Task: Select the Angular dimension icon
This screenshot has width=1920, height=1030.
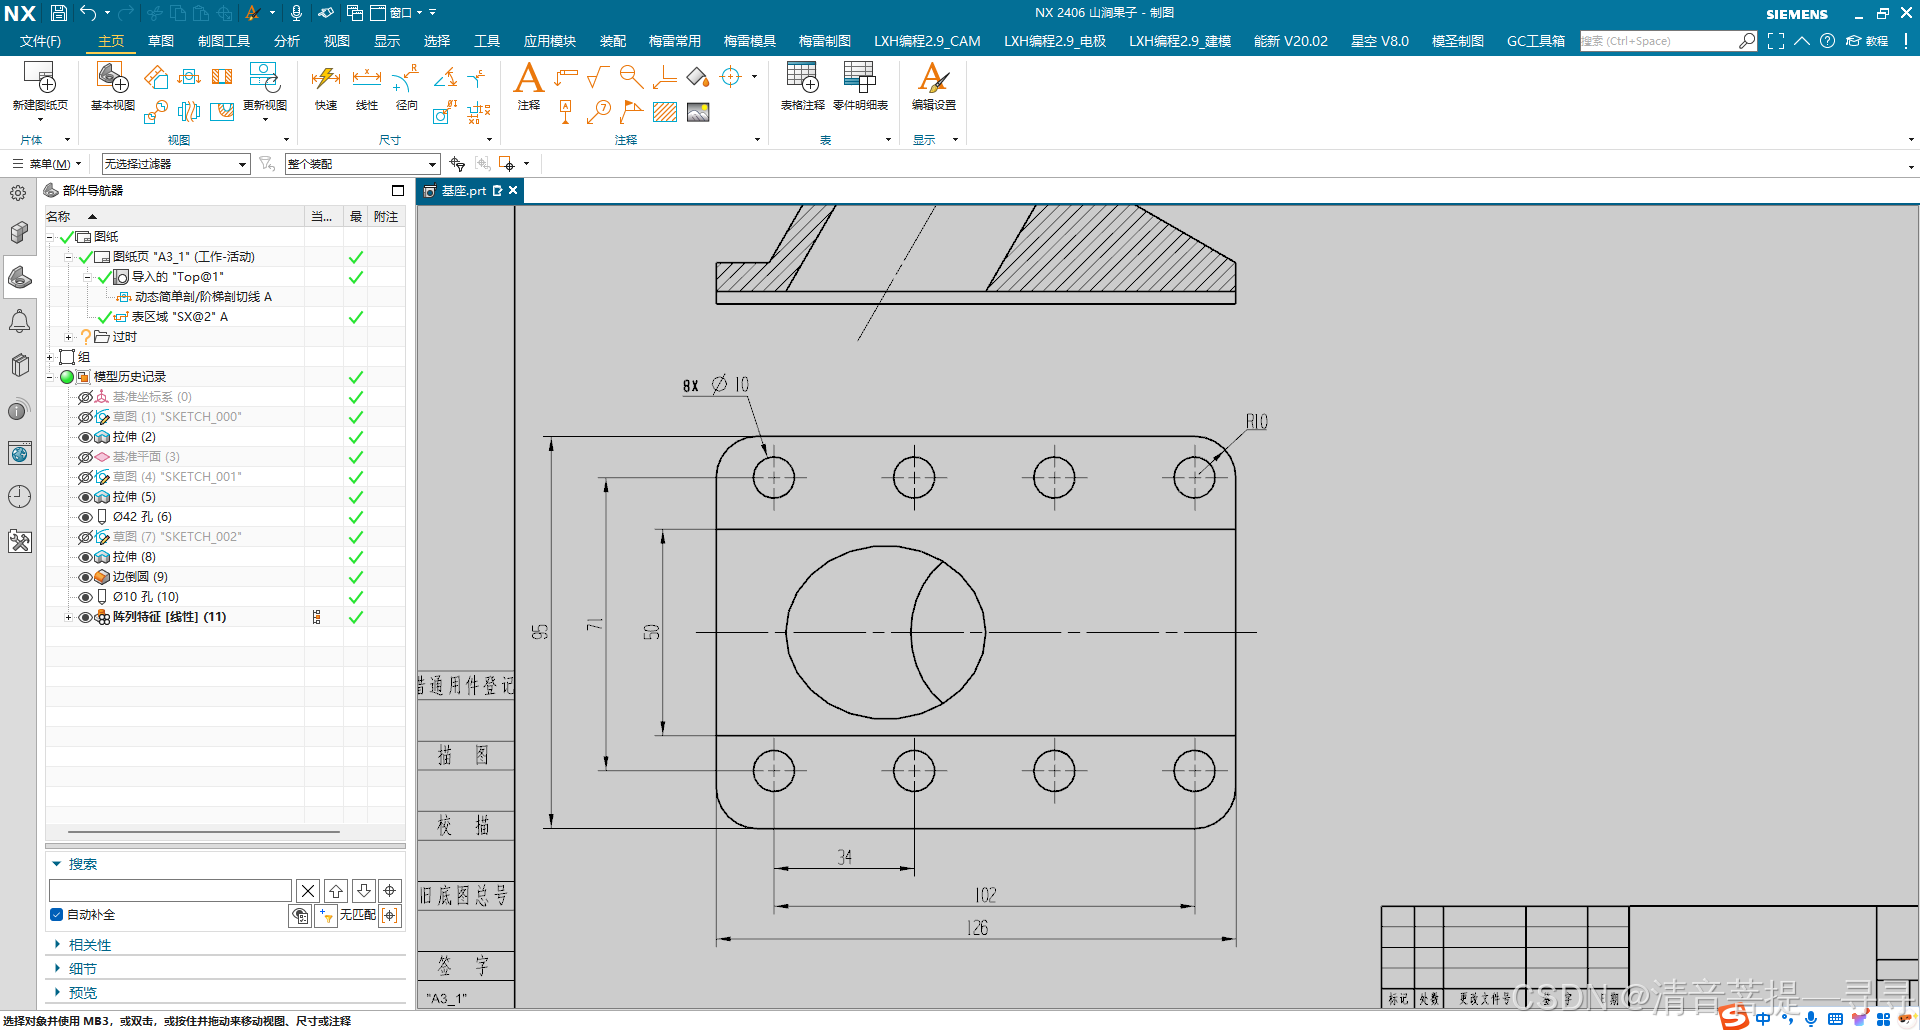Action: tap(446, 77)
